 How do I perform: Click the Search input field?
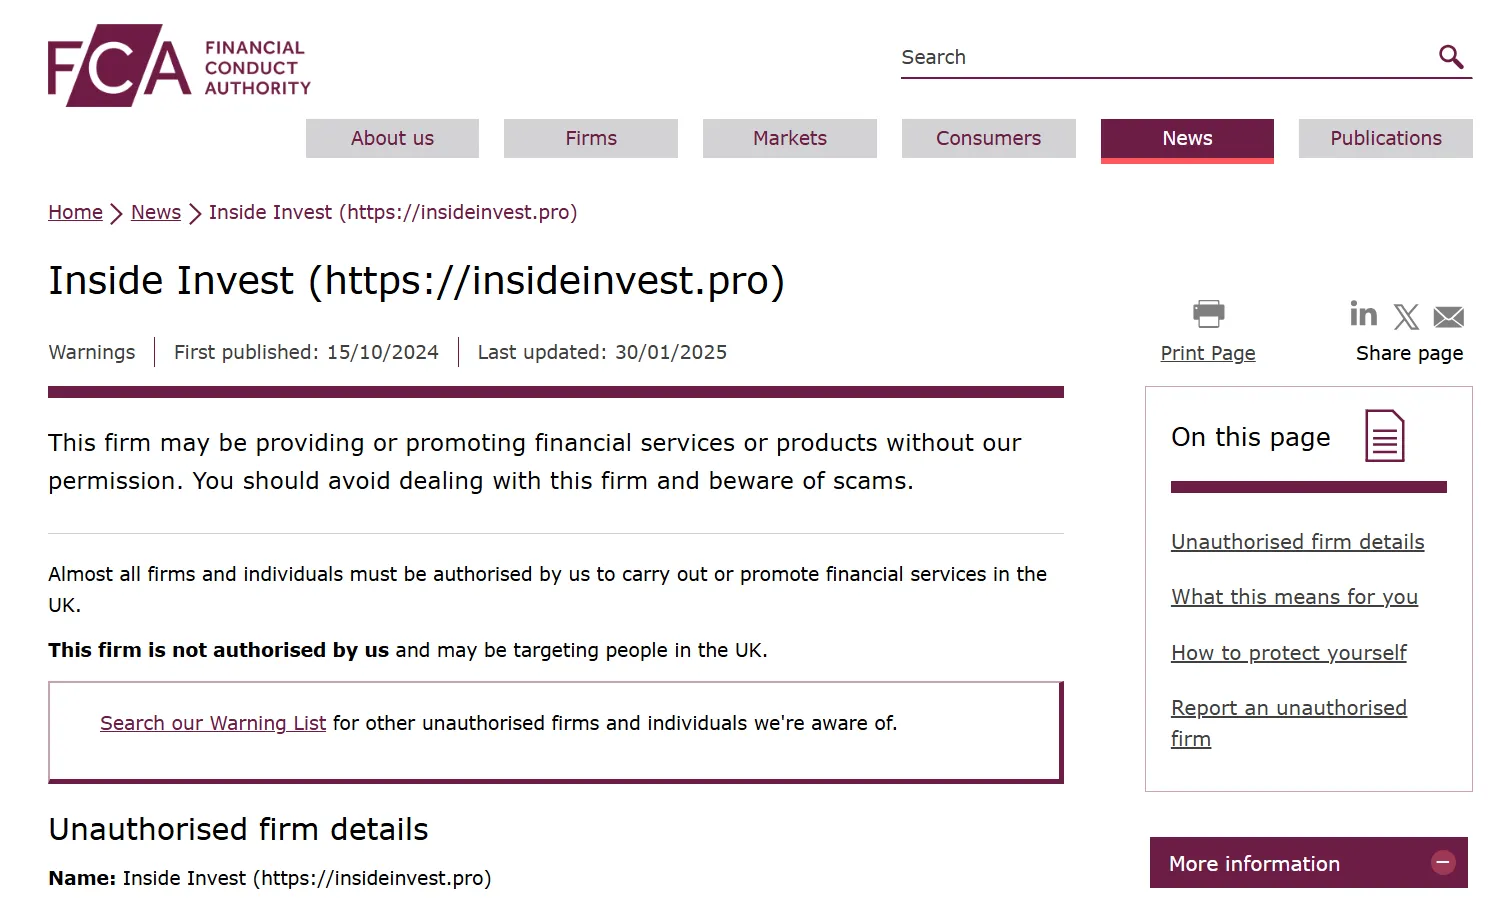(1165, 57)
